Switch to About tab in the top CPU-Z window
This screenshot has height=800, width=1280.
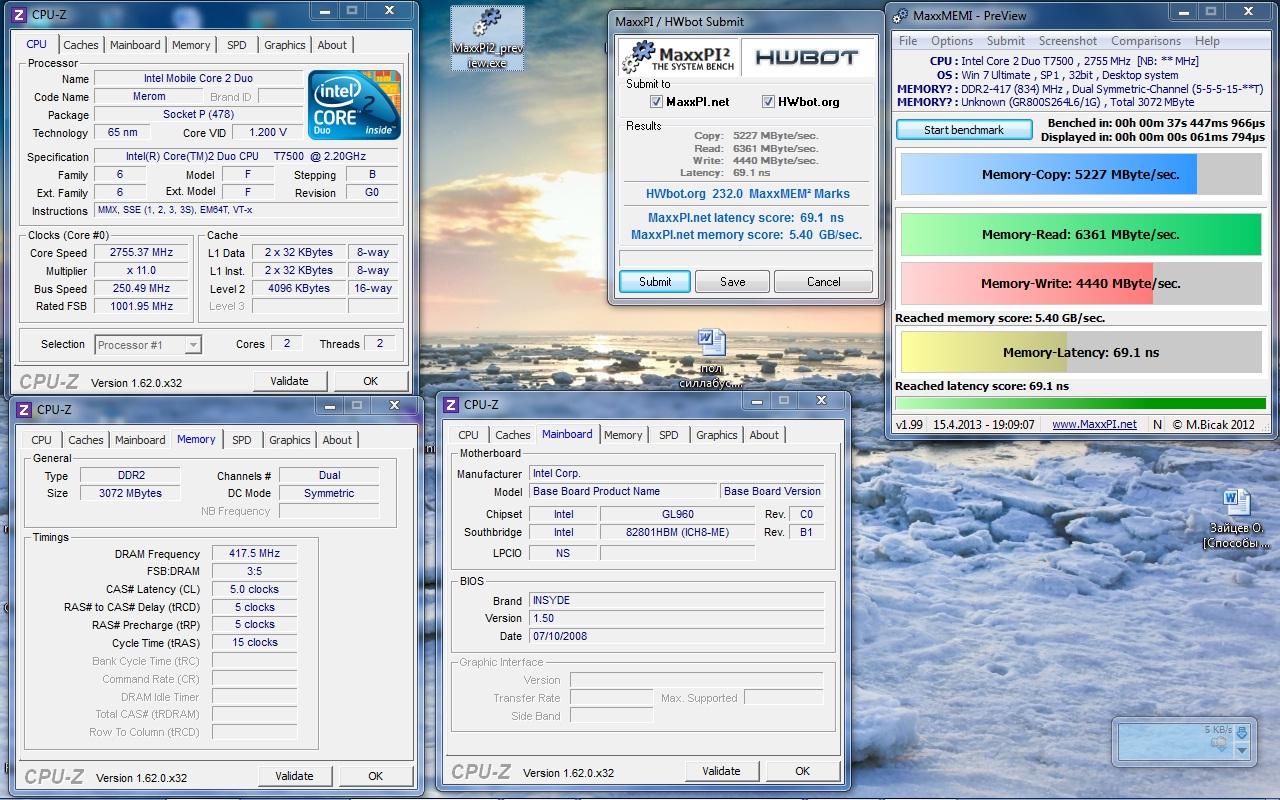(332, 45)
